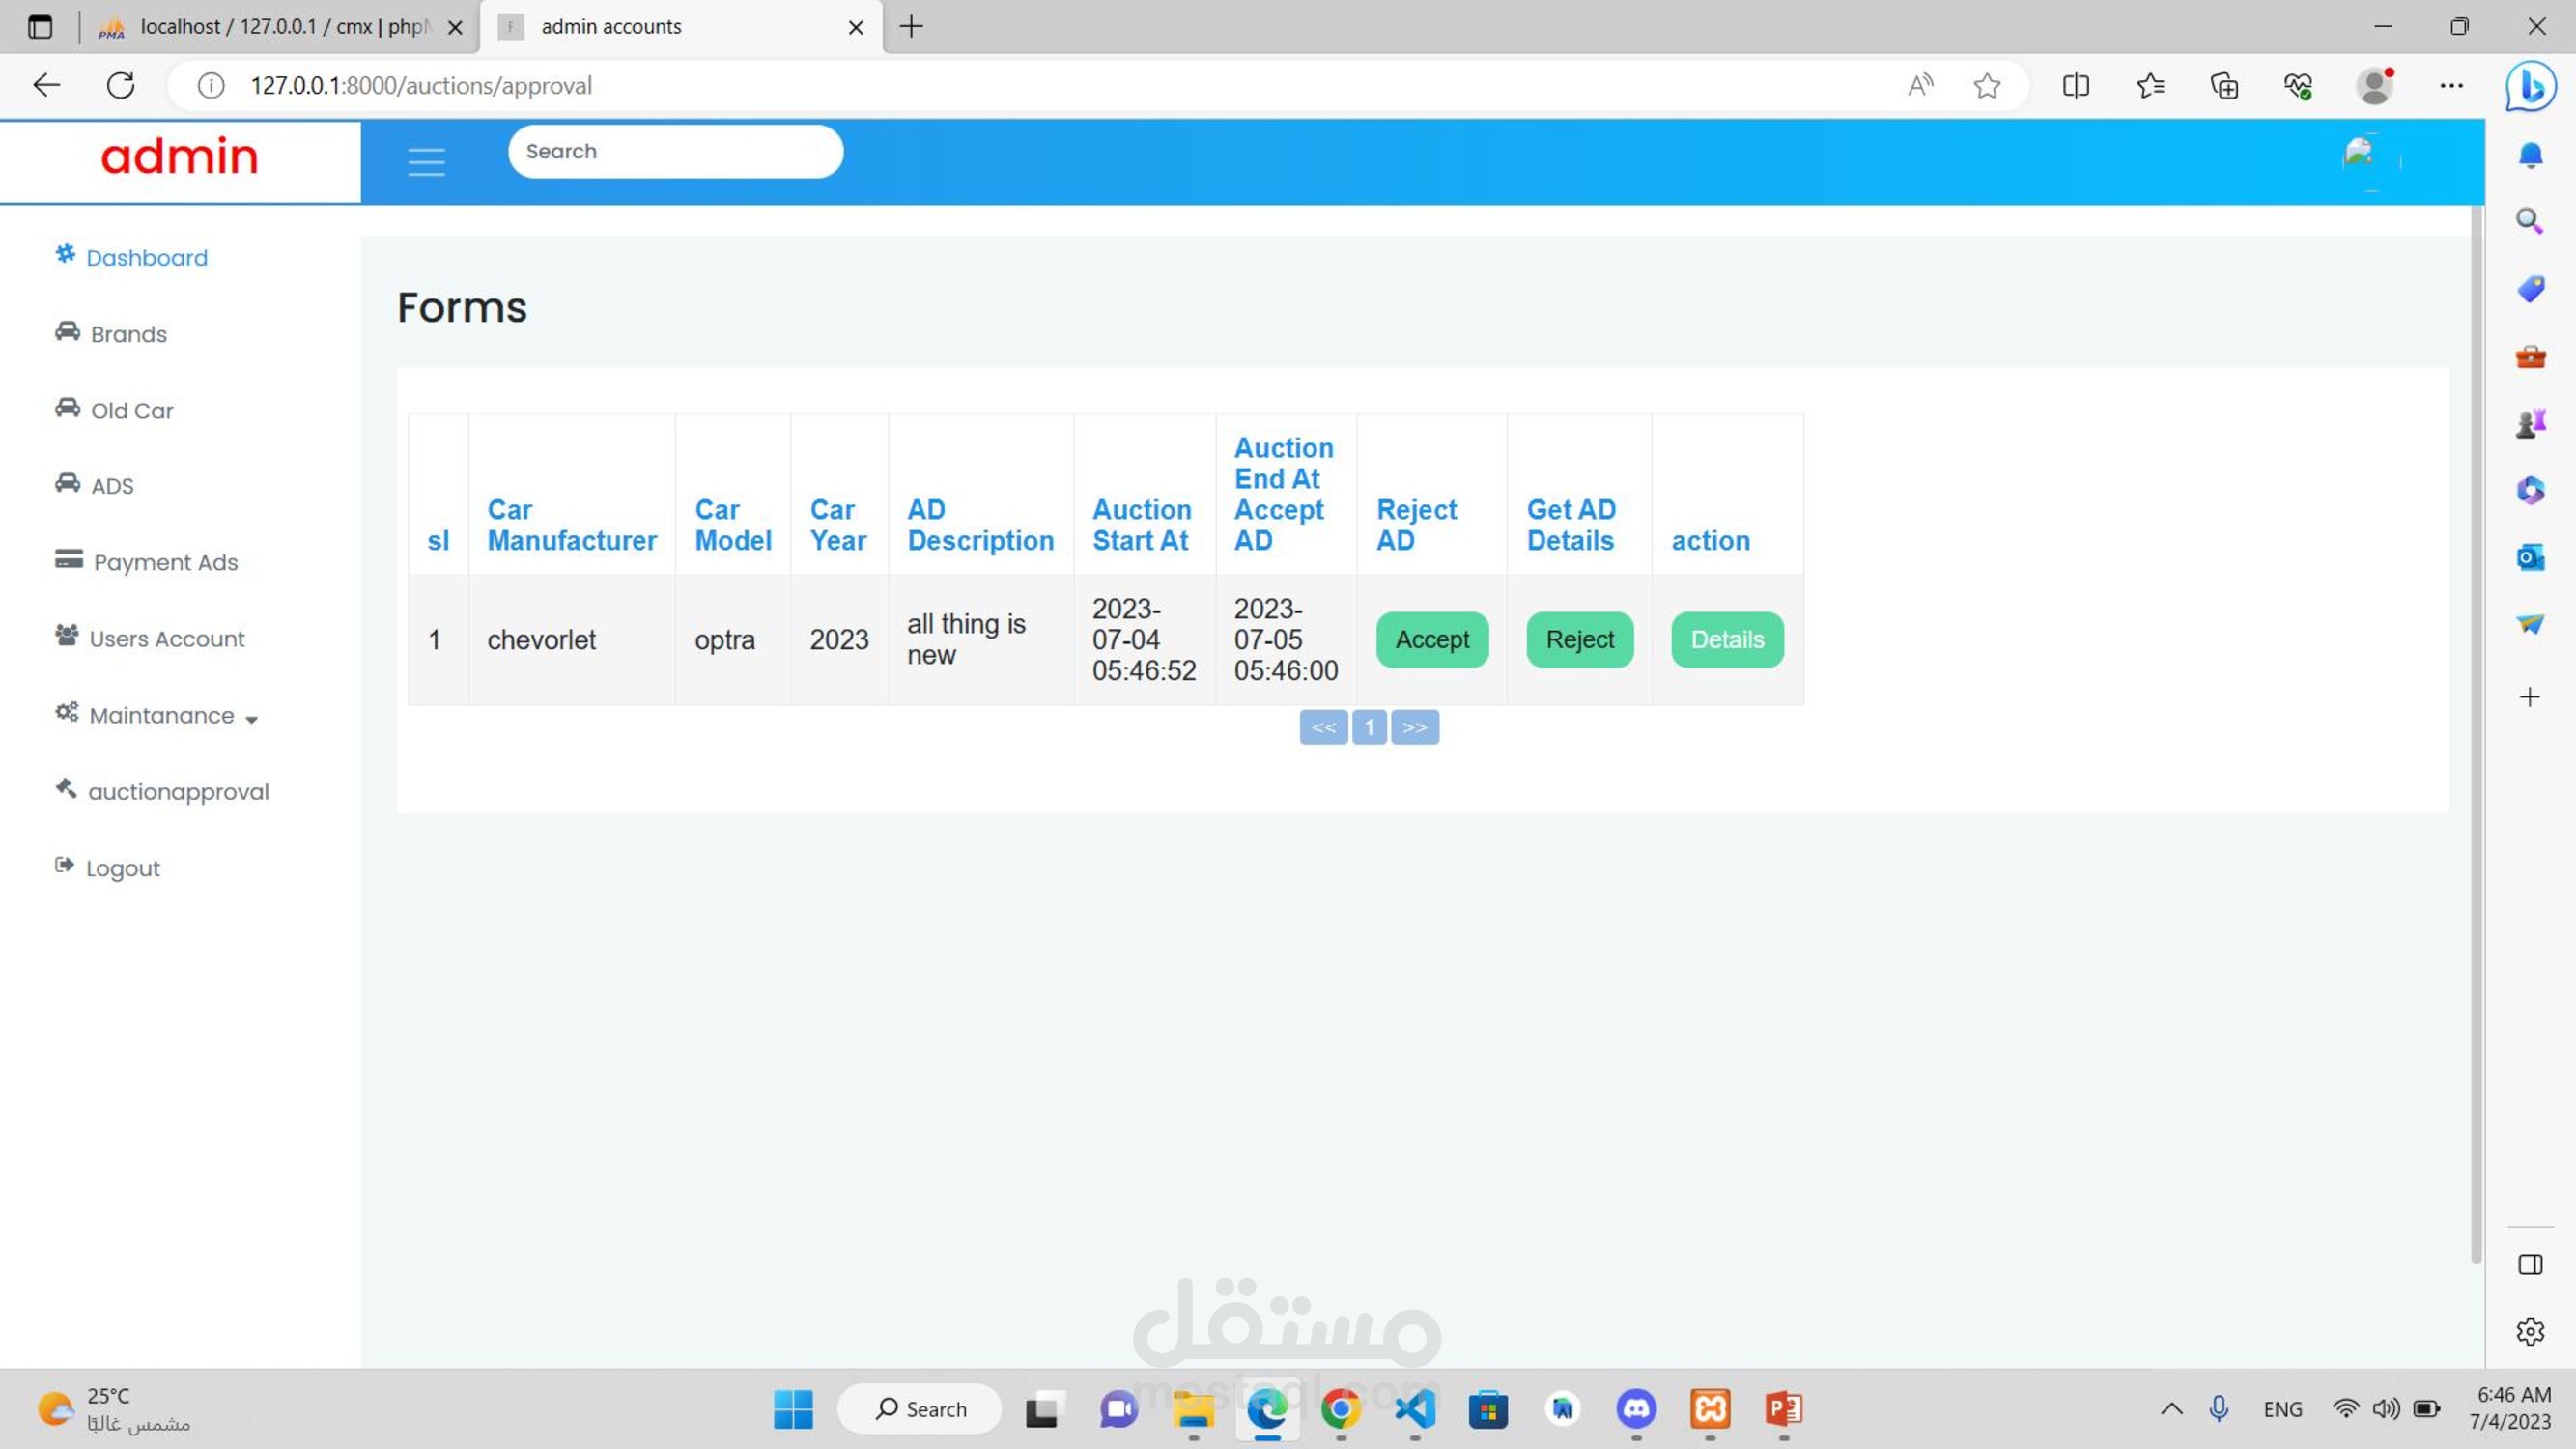Open the auctionapproval sidebar menu item
2576x1449 pixels.
click(178, 791)
